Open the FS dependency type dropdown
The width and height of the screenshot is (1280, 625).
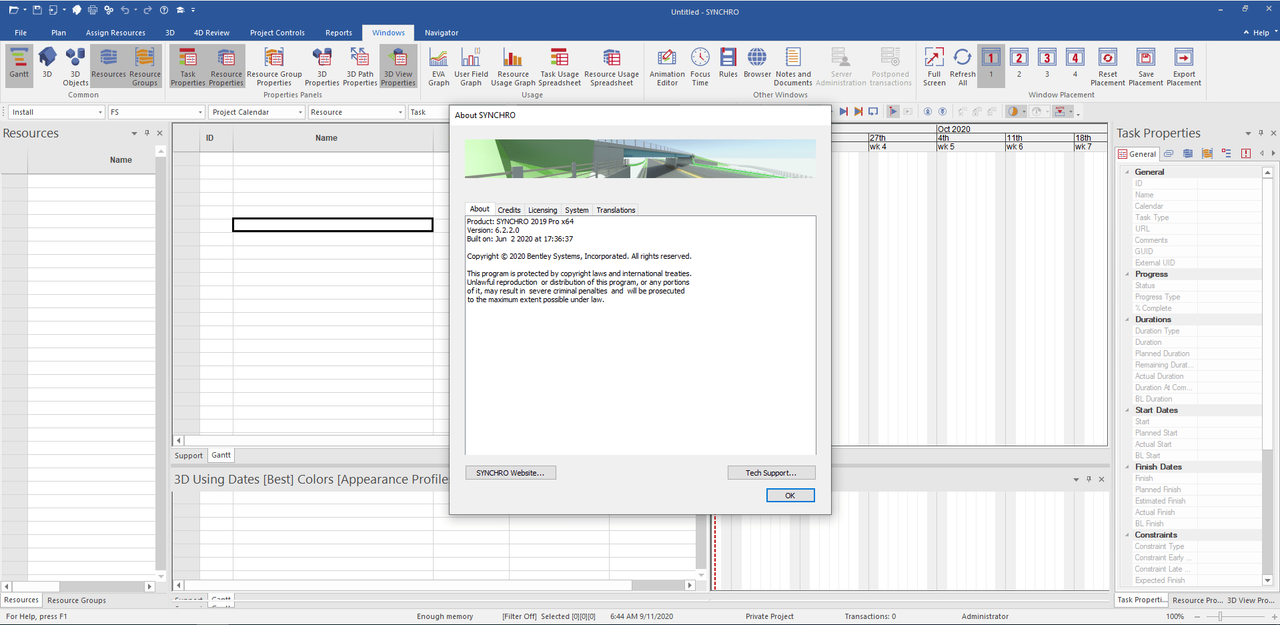[x=201, y=112]
